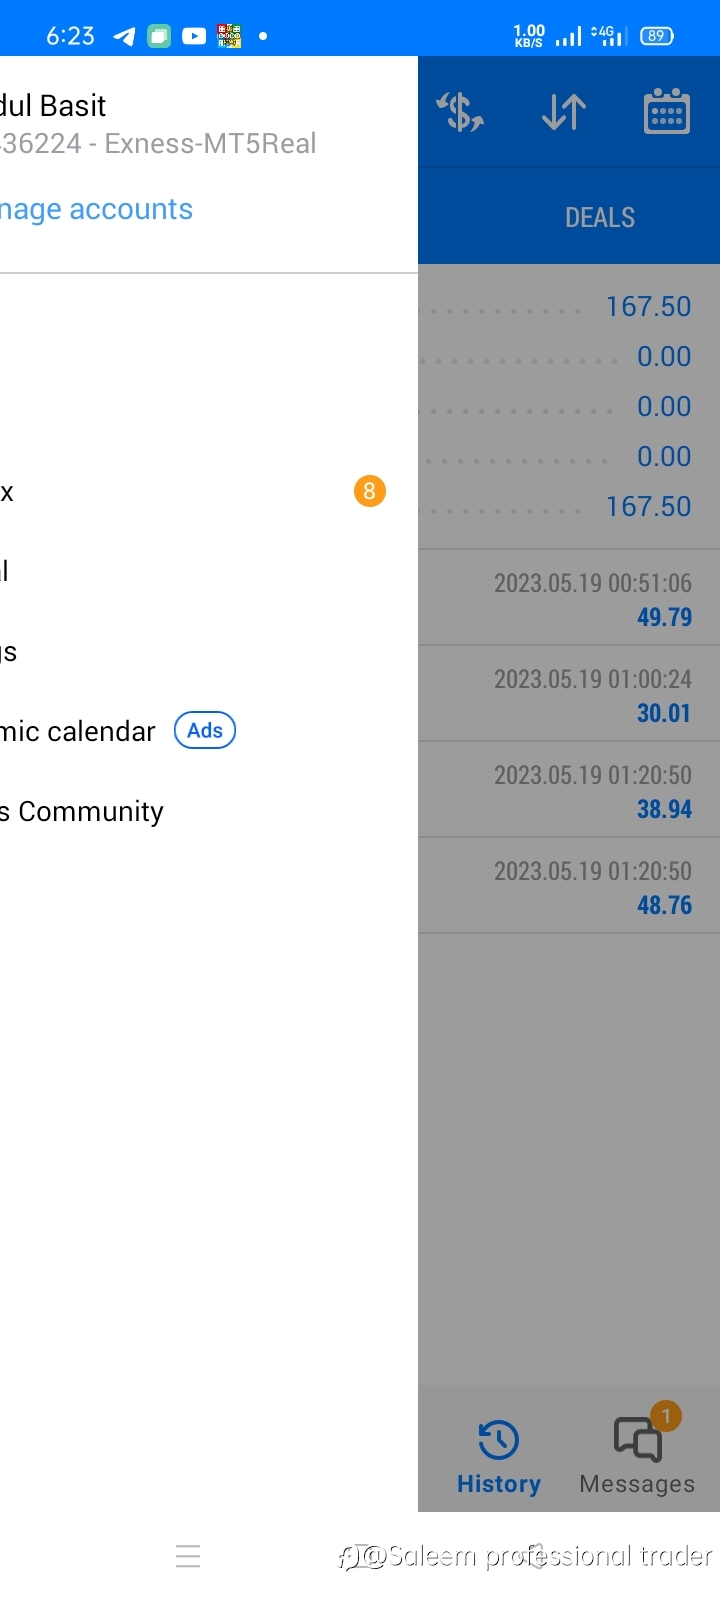Tap the Android recent apps menu icon
Image resolution: width=720 pixels, height=1600 pixels.
coord(188,1556)
